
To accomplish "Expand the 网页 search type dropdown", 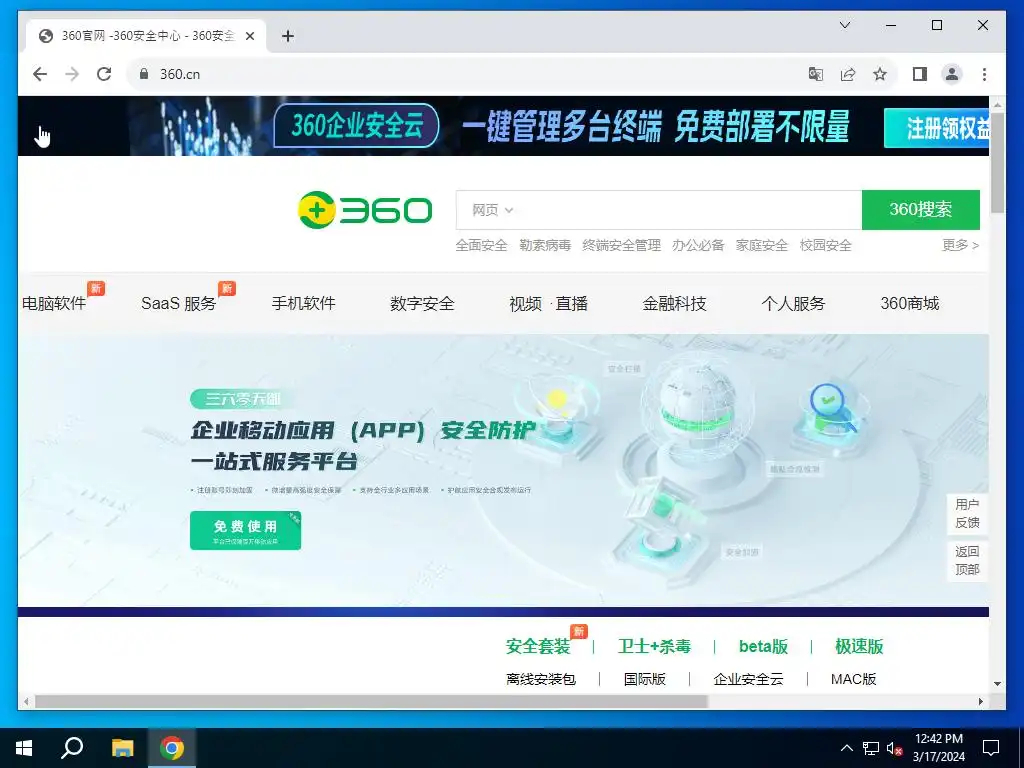I will pyautogui.click(x=492, y=210).
